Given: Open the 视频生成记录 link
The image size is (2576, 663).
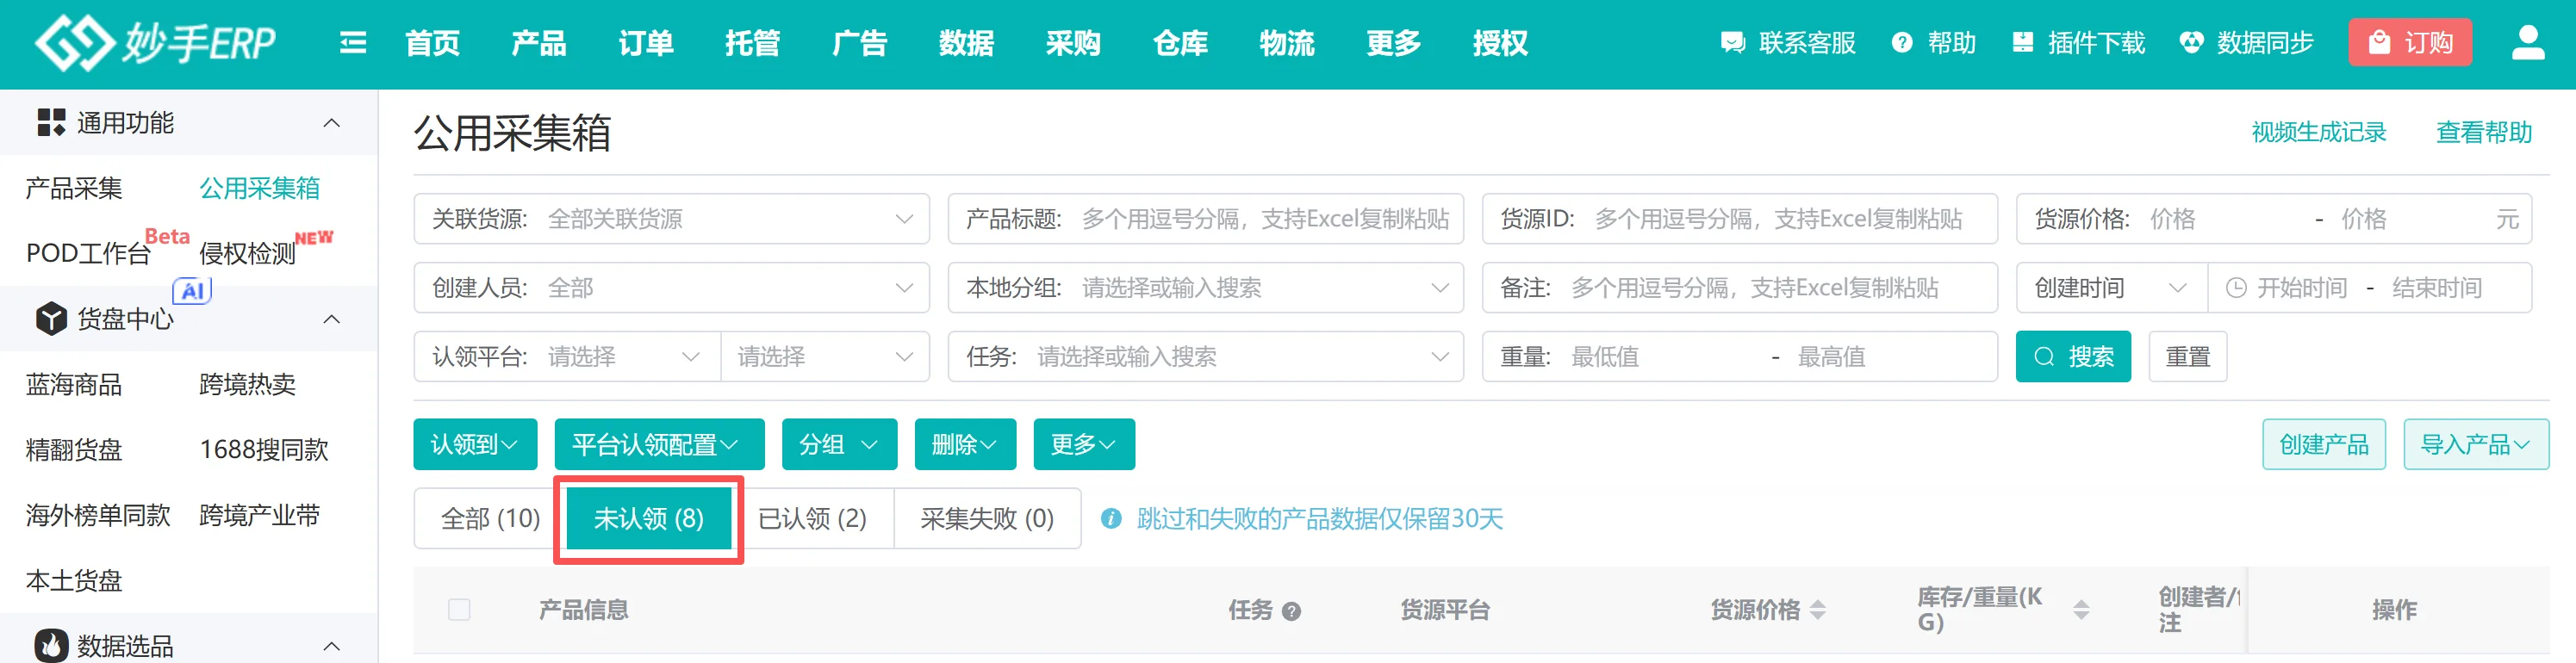Looking at the screenshot, I should click(x=2318, y=132).
